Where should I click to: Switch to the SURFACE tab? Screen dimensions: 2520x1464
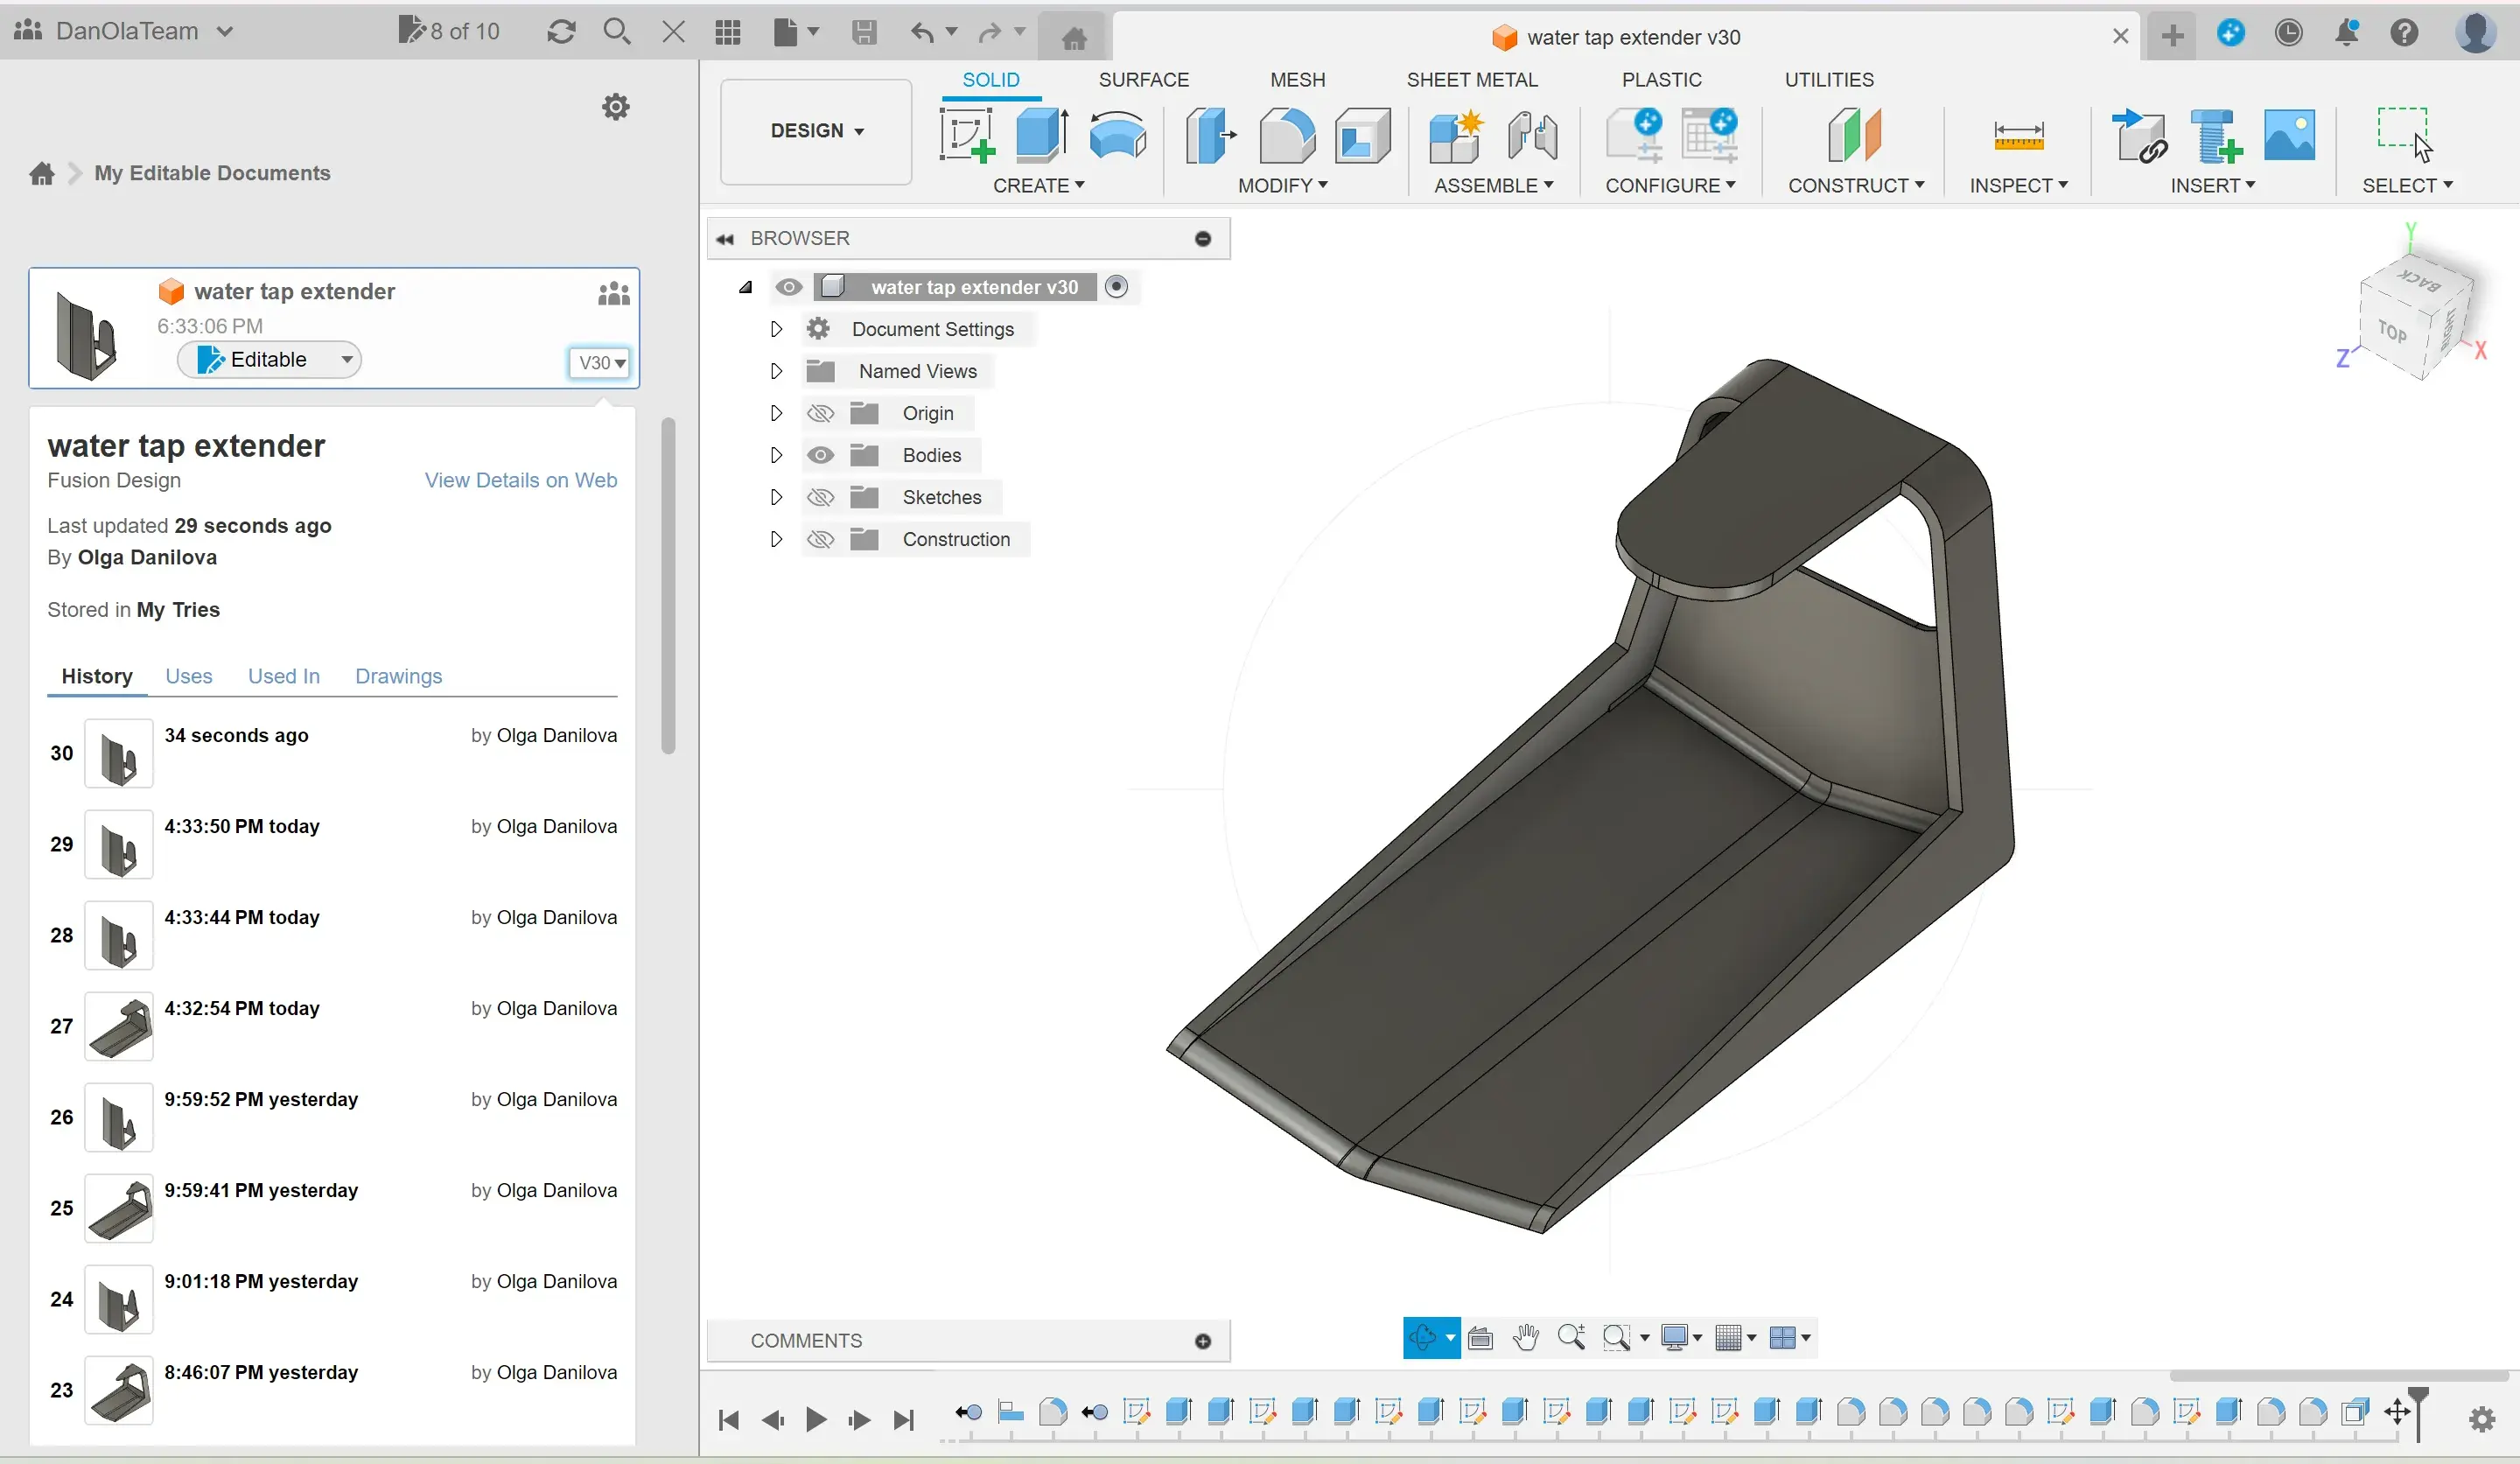pos(1143,79)
